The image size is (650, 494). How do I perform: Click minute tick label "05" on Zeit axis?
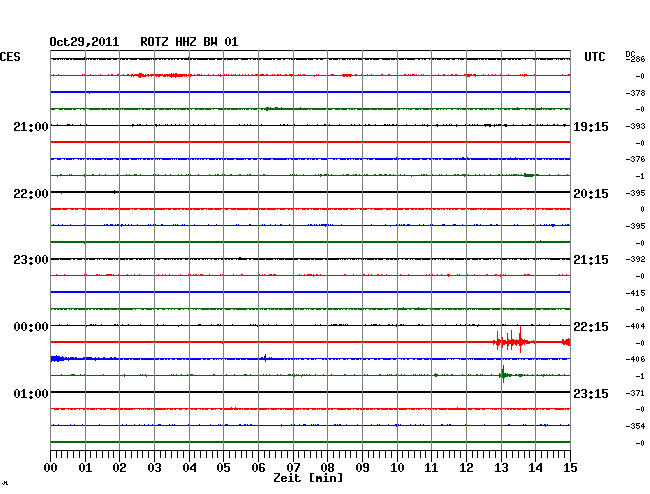coord(223,468)
